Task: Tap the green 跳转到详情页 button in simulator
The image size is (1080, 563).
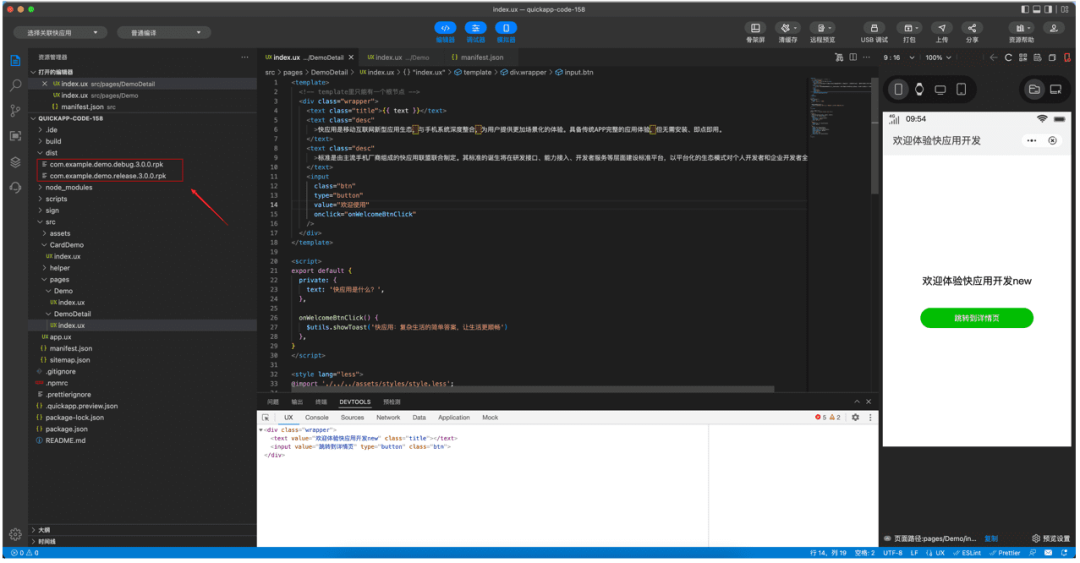Action: (x=976, y=318)
